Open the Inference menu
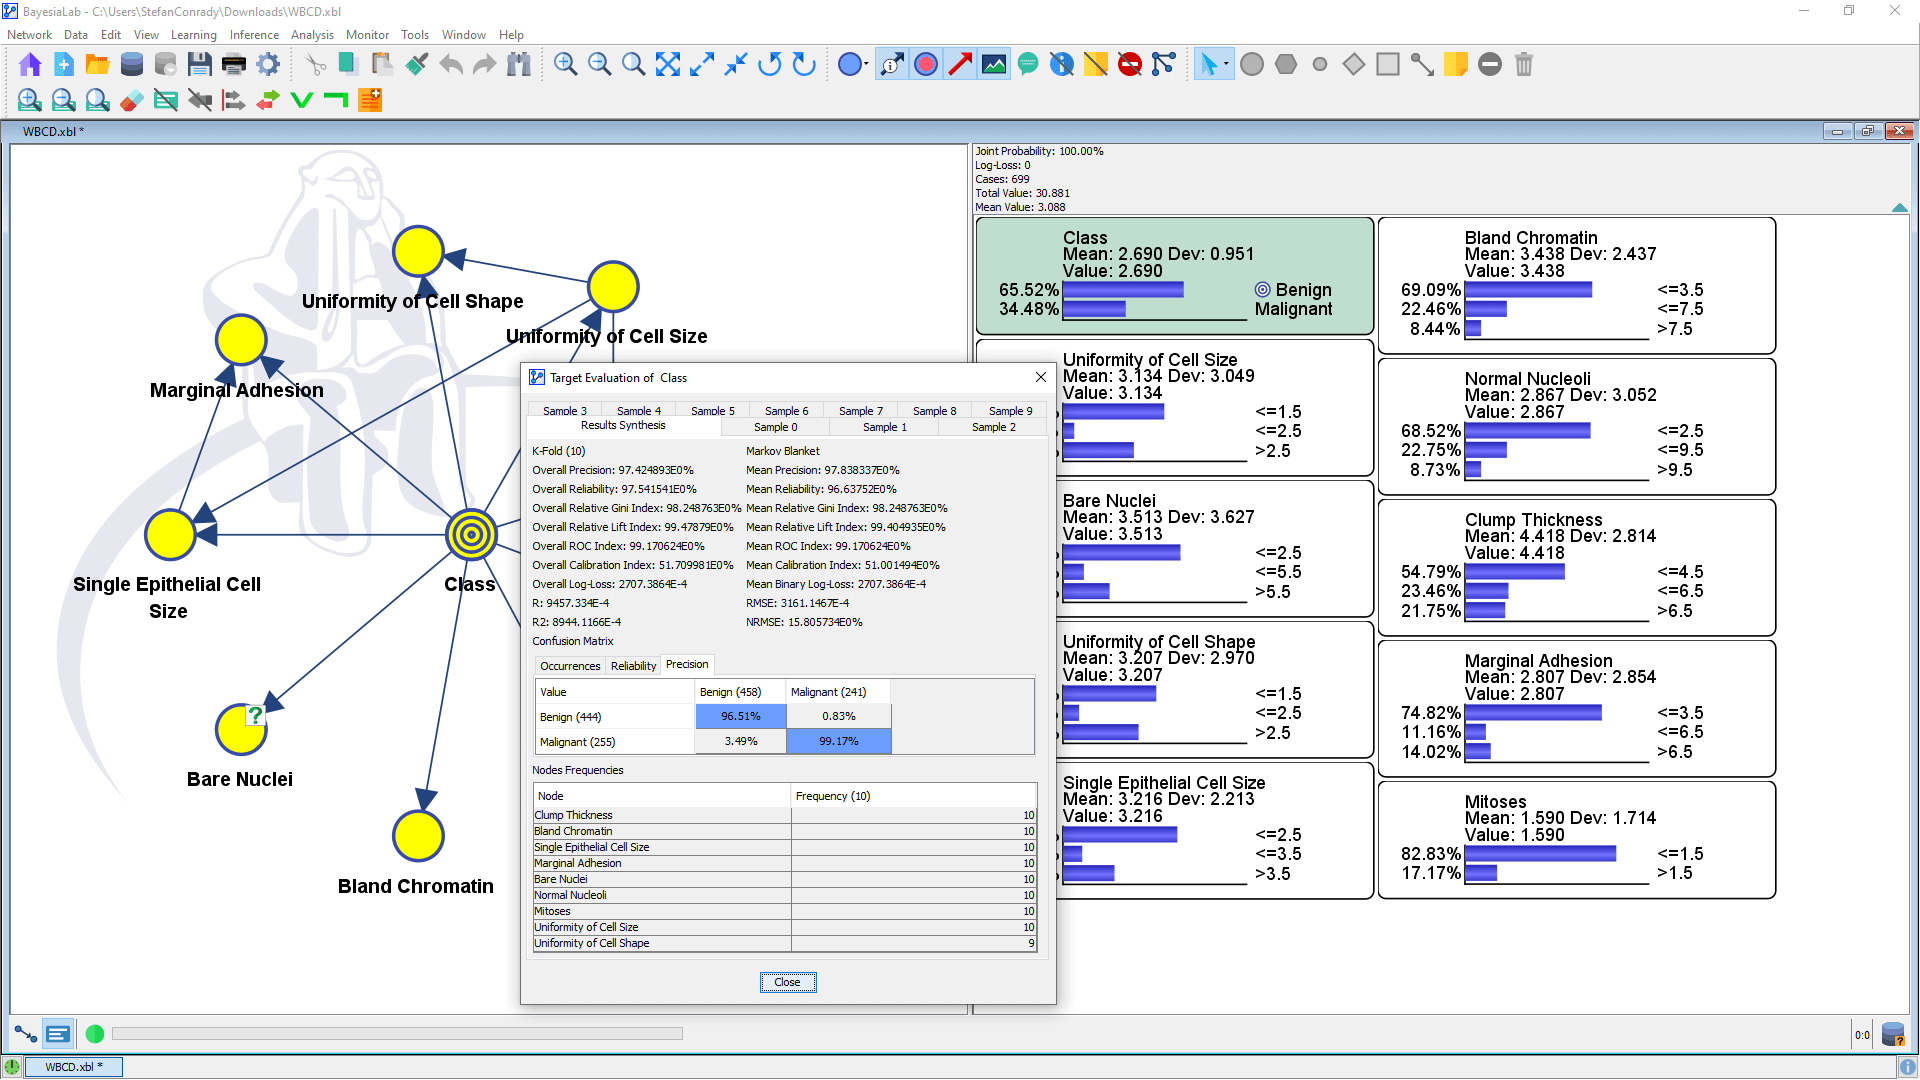 pyautogui.click(x=254, y=35)
